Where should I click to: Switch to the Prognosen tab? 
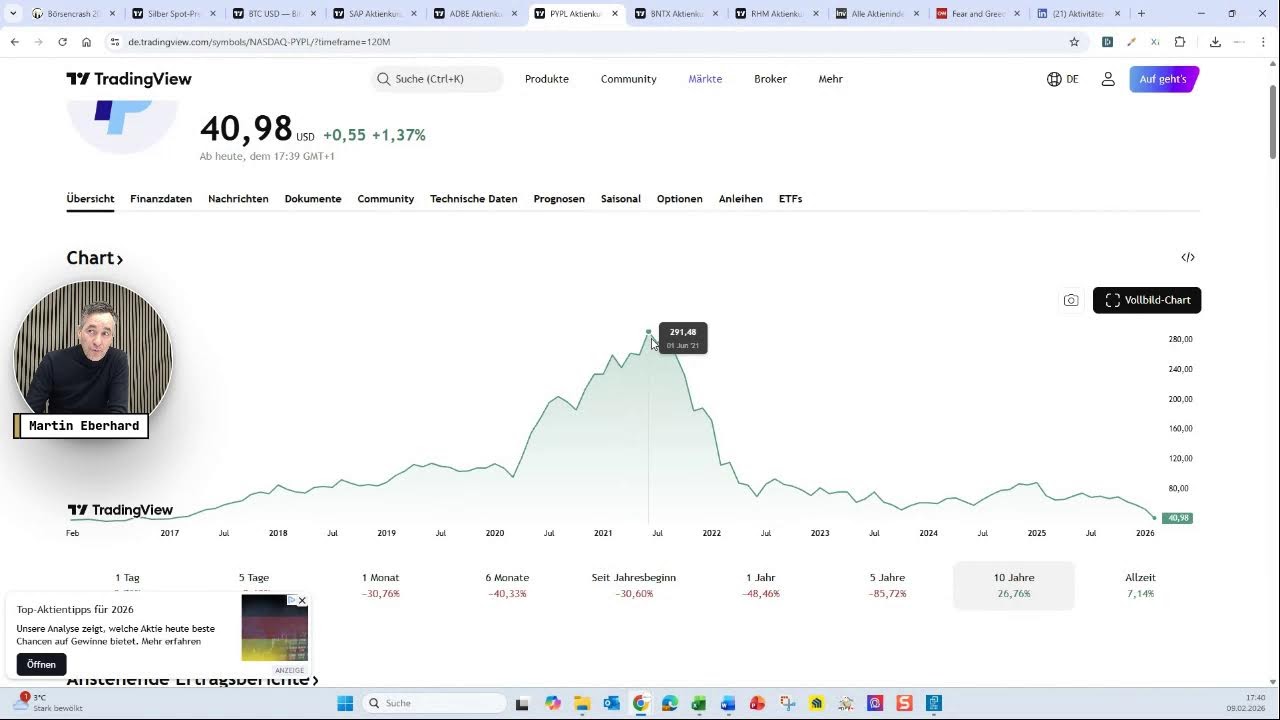(x=559, y=199)
